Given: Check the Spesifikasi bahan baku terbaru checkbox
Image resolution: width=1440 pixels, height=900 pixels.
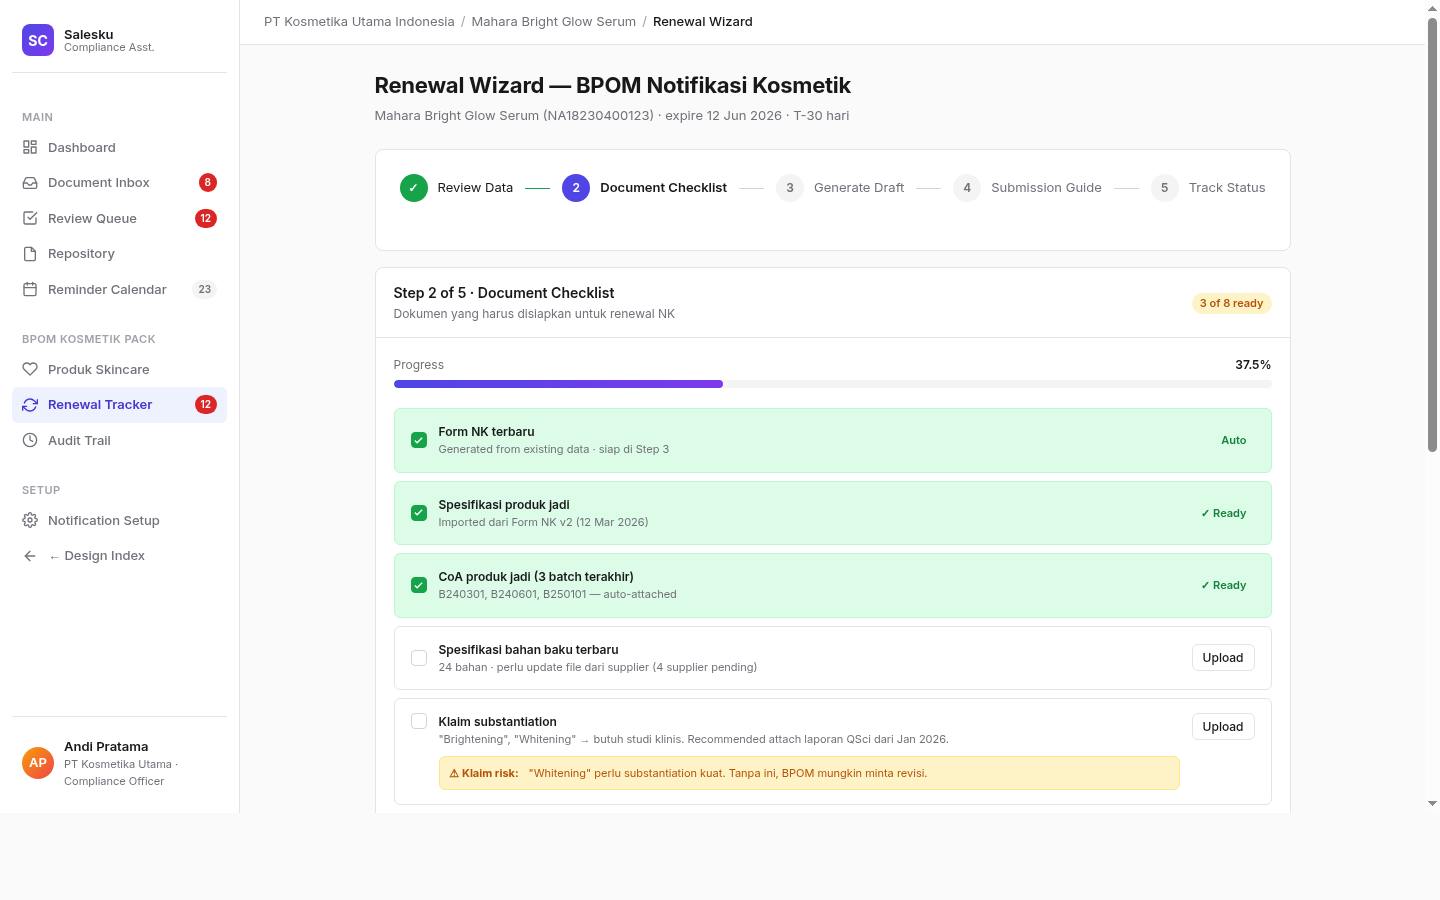Looking at the screenshot, I should click(419, 658).
